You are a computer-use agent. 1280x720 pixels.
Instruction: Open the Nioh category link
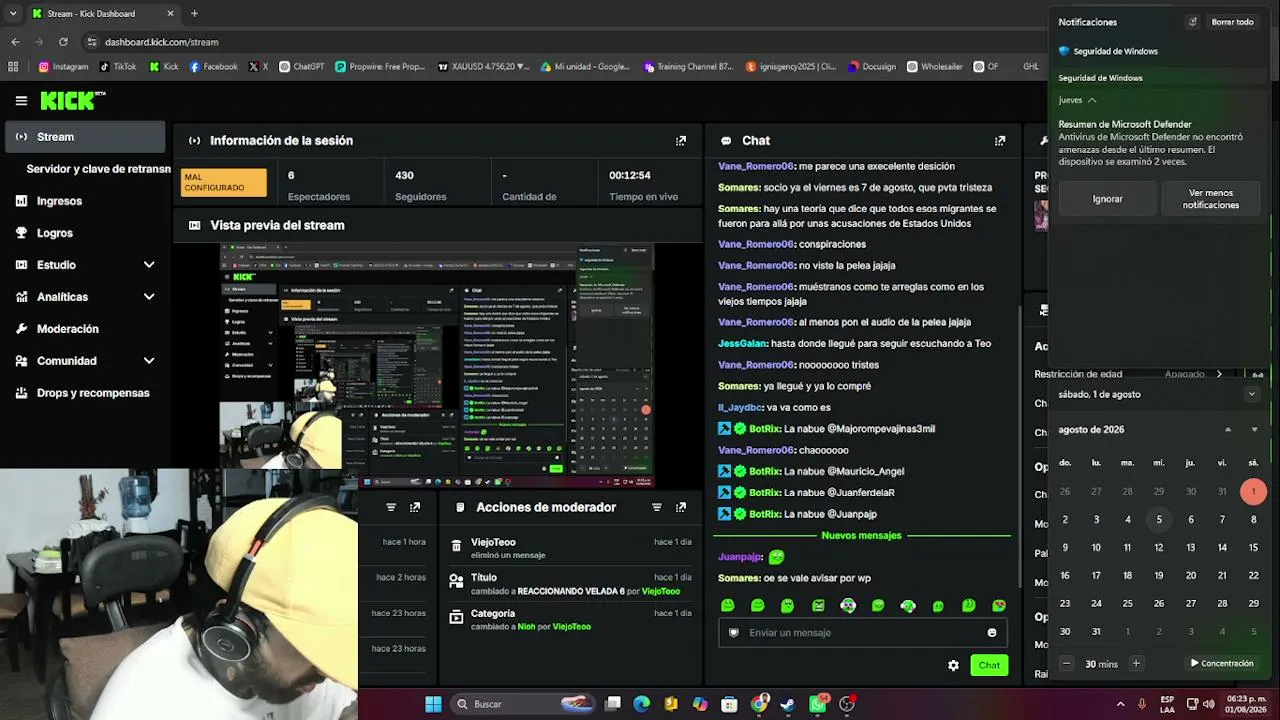click(527, 627)
